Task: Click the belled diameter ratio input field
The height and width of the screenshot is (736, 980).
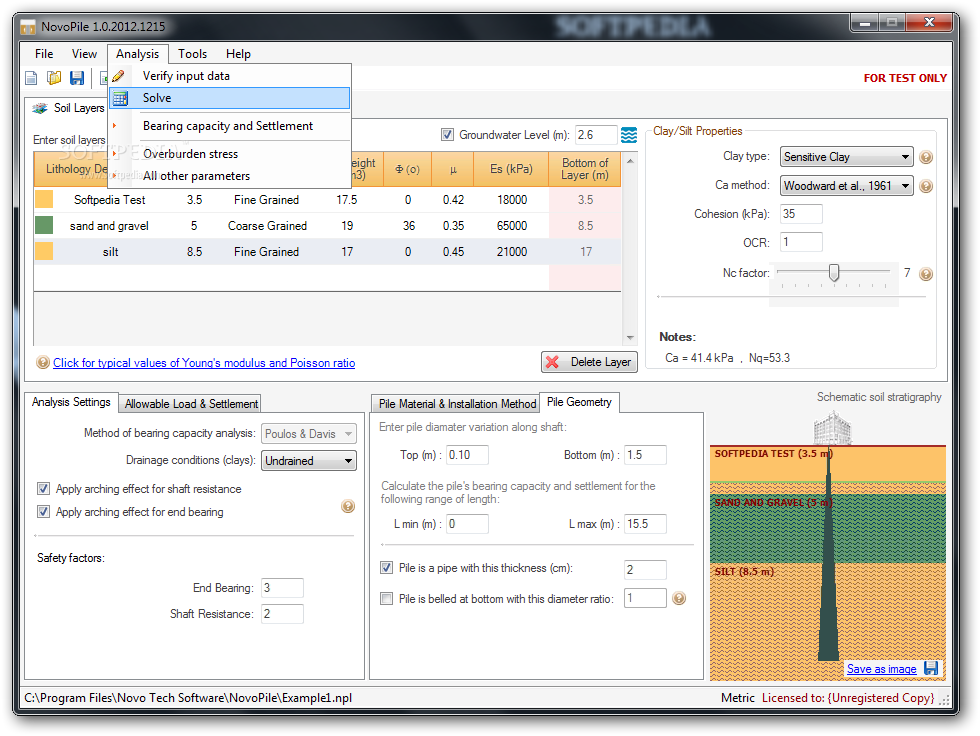Action: point(646,598)
